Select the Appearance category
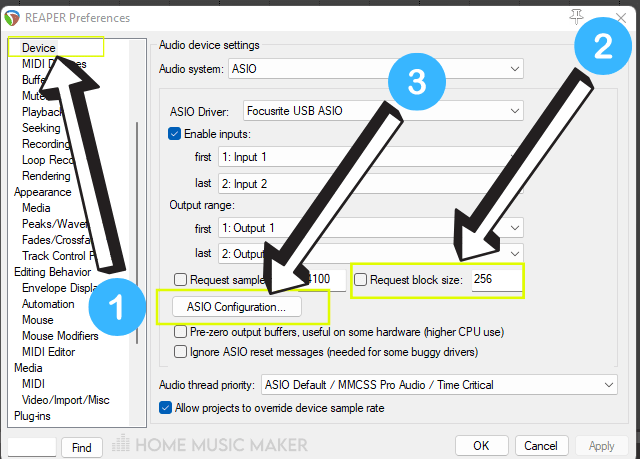640x459 pixels. coord(42,192)
